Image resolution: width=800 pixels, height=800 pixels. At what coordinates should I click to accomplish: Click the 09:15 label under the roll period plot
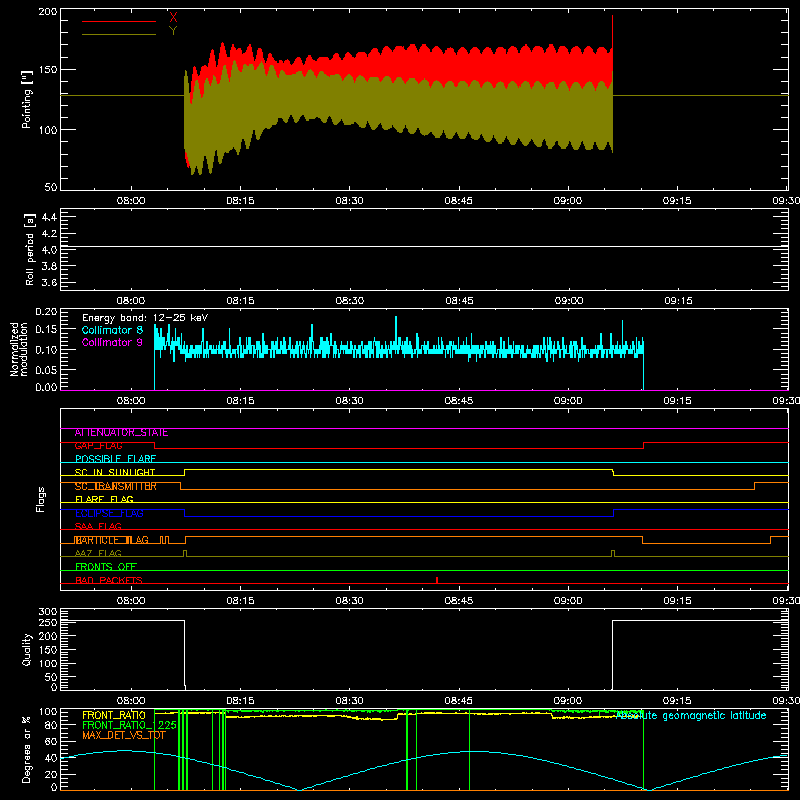(x=678, y=301)
